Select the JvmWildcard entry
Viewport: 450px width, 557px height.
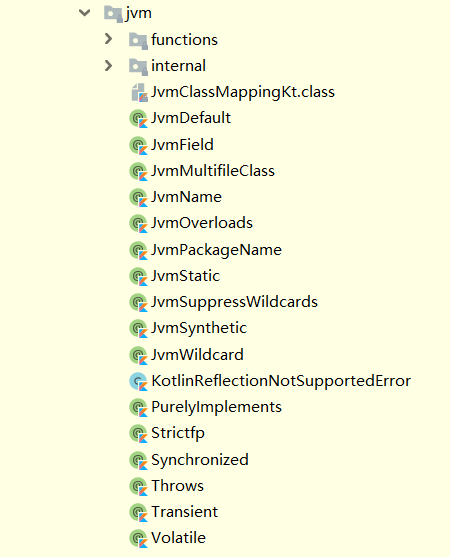pyautogui.click(x=197, y=355)
